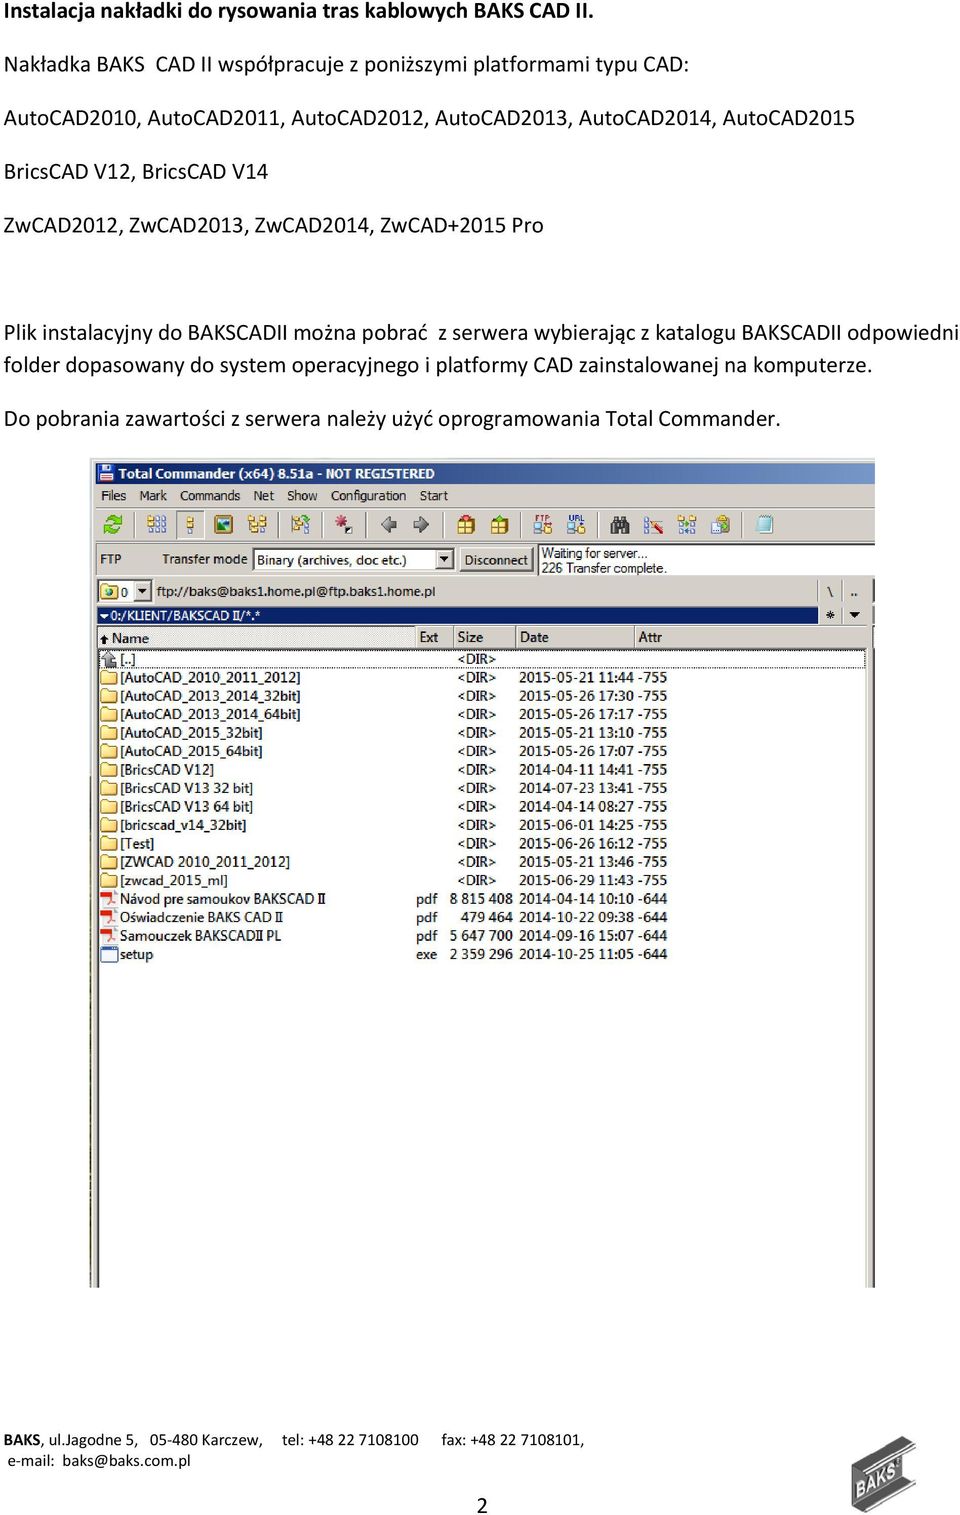Select folder [AutoCAD_2010_2011_2012]

click(x=210, y=678)
